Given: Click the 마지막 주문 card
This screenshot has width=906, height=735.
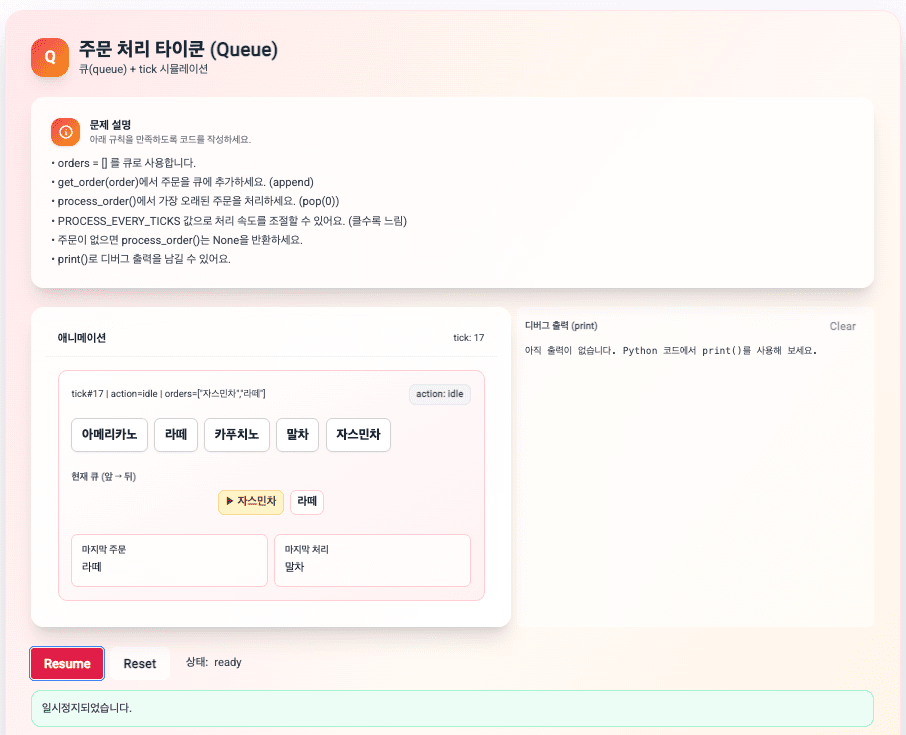Looking at the screenshot, I should [169, 560].
